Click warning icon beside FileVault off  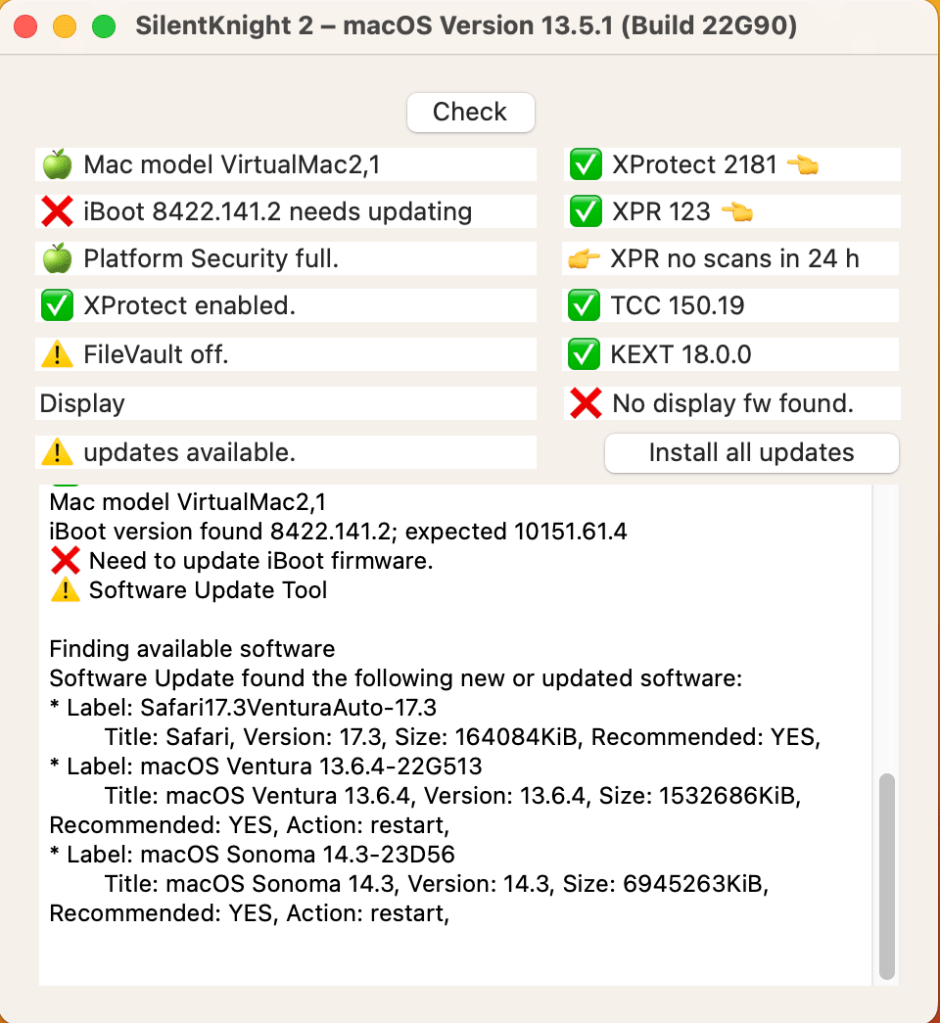pos(57,354)
